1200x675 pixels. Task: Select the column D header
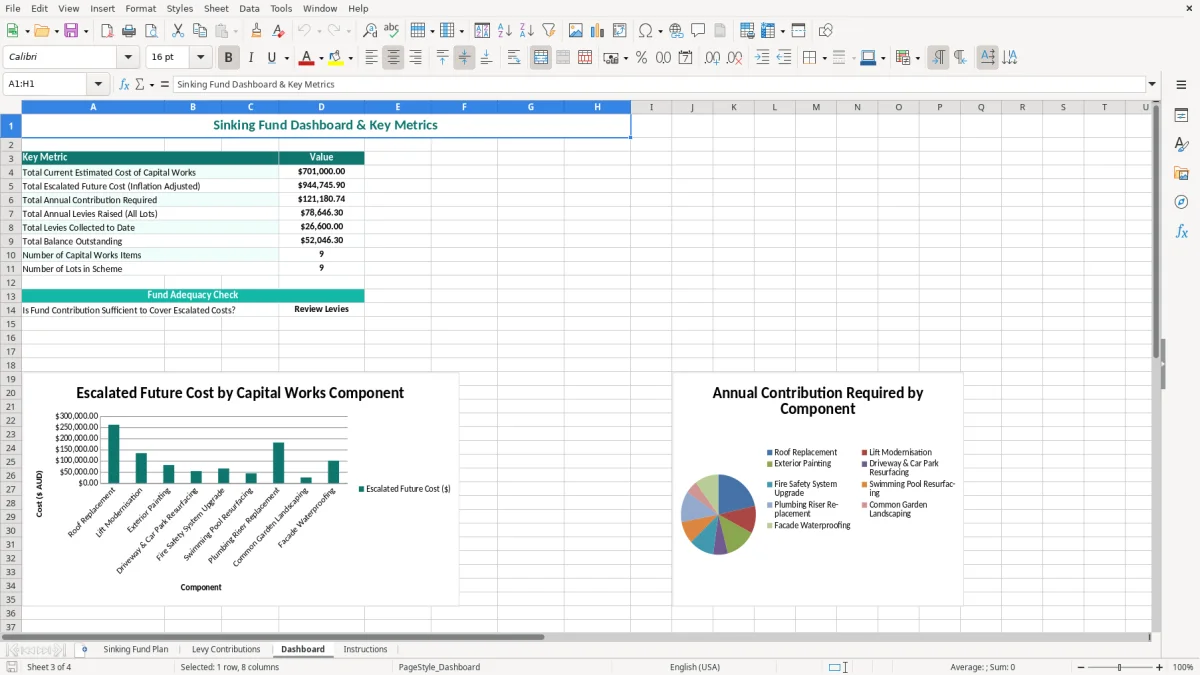point(321,107)
